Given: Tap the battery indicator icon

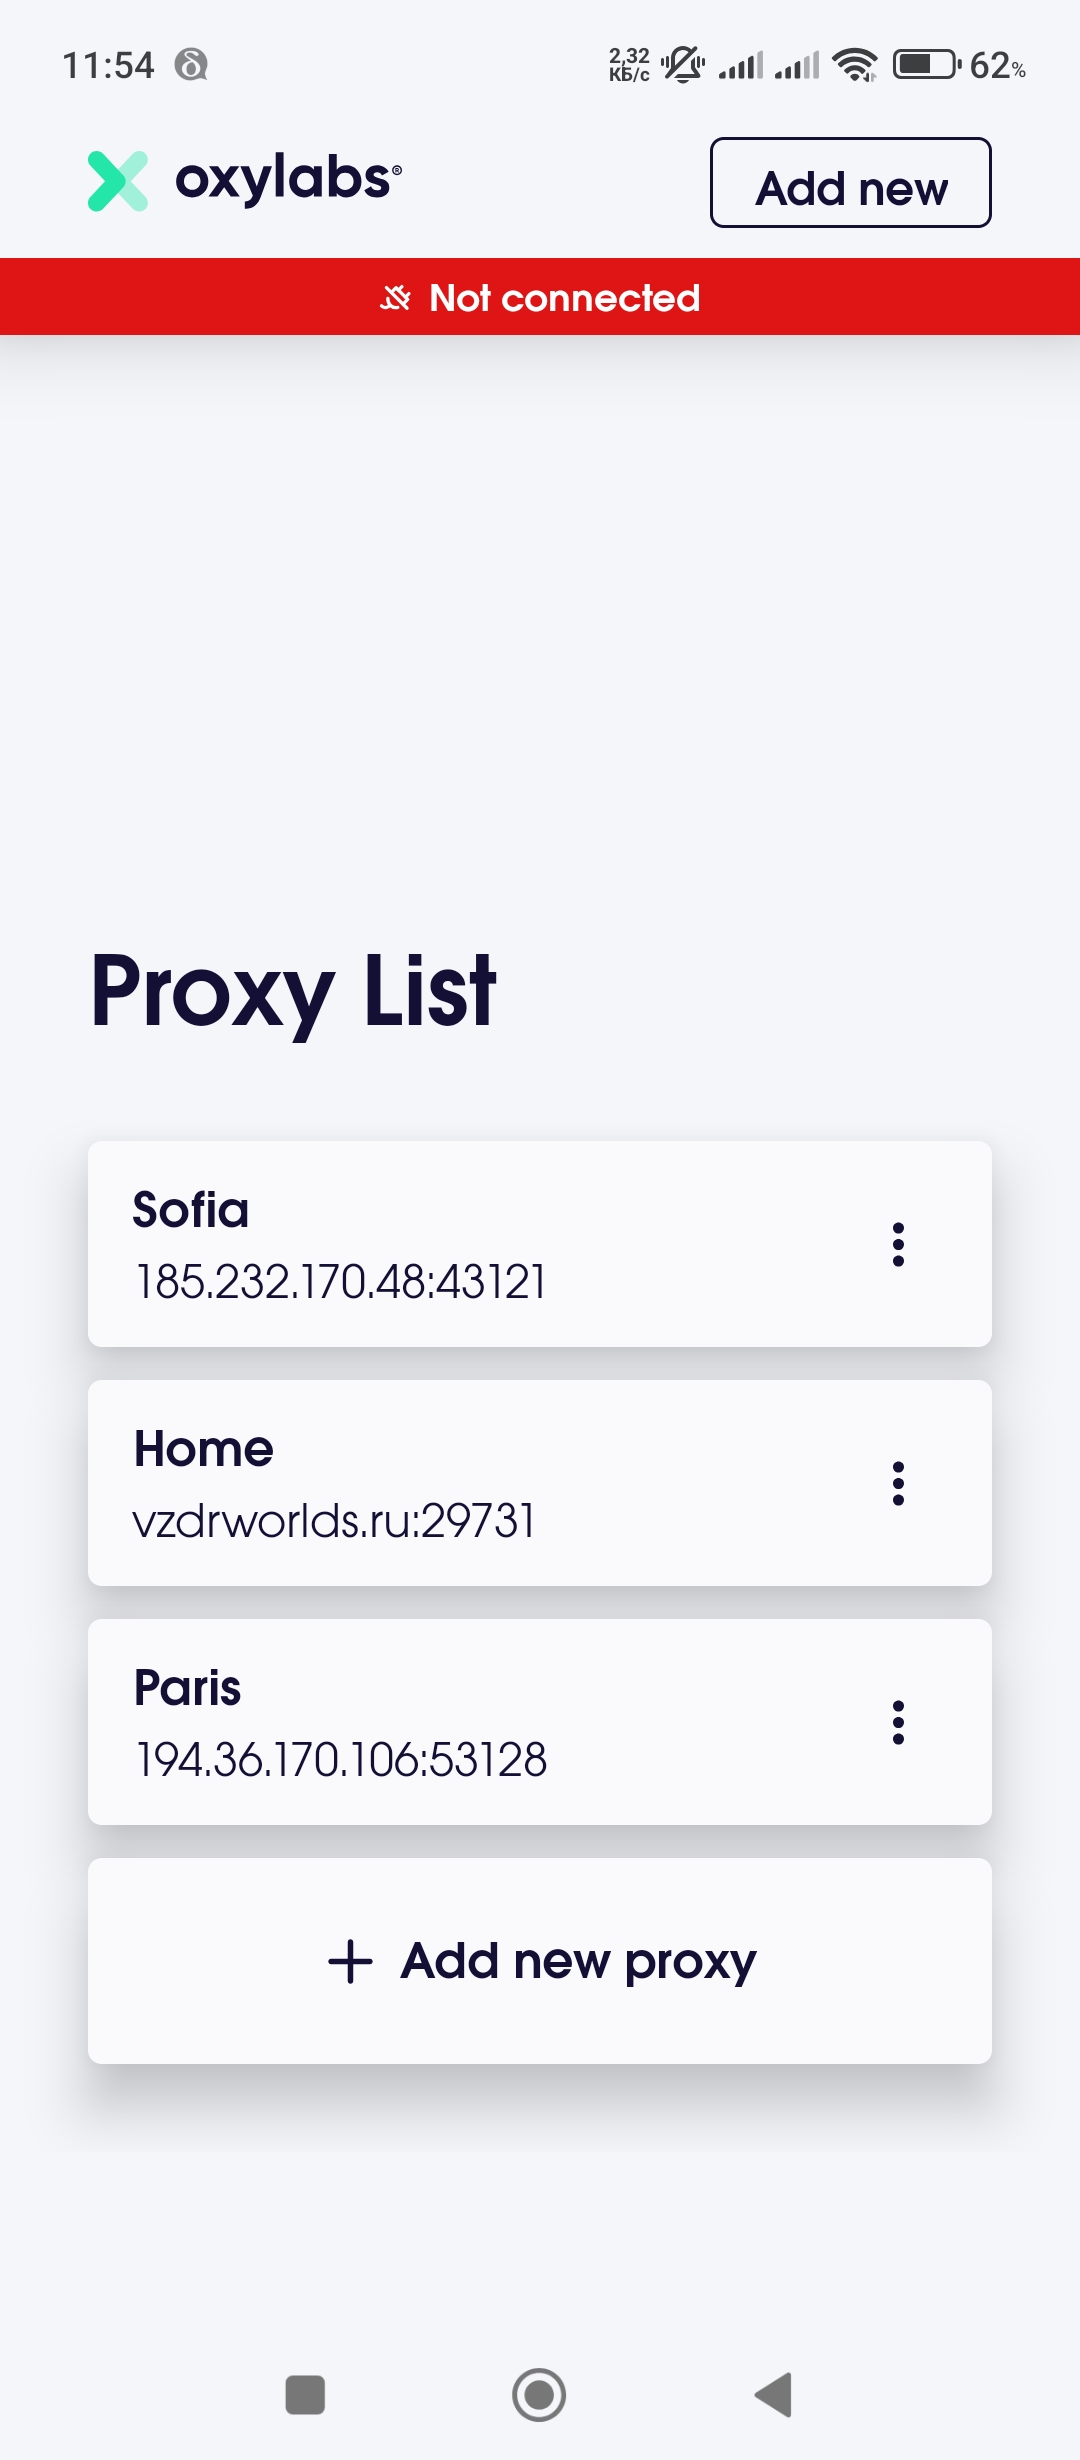Looking at the screenshot, I should [x=926, y=66].
